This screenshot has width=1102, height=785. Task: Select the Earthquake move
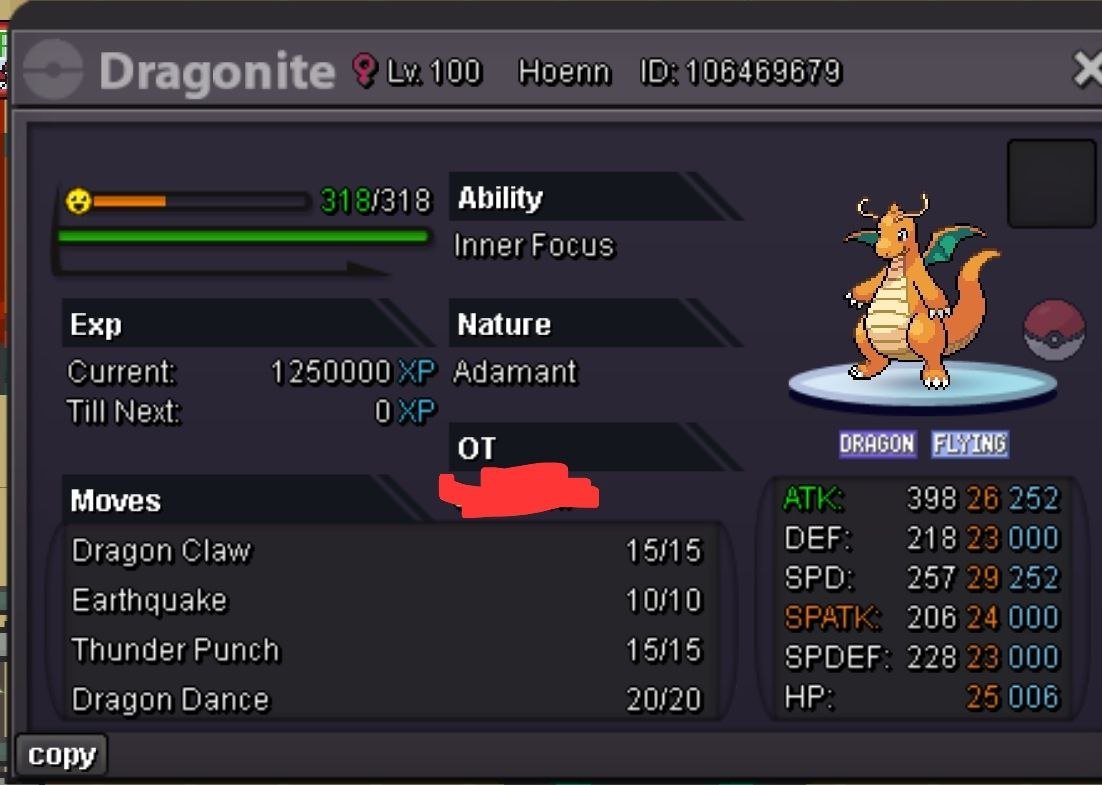[x=387, y=601]
